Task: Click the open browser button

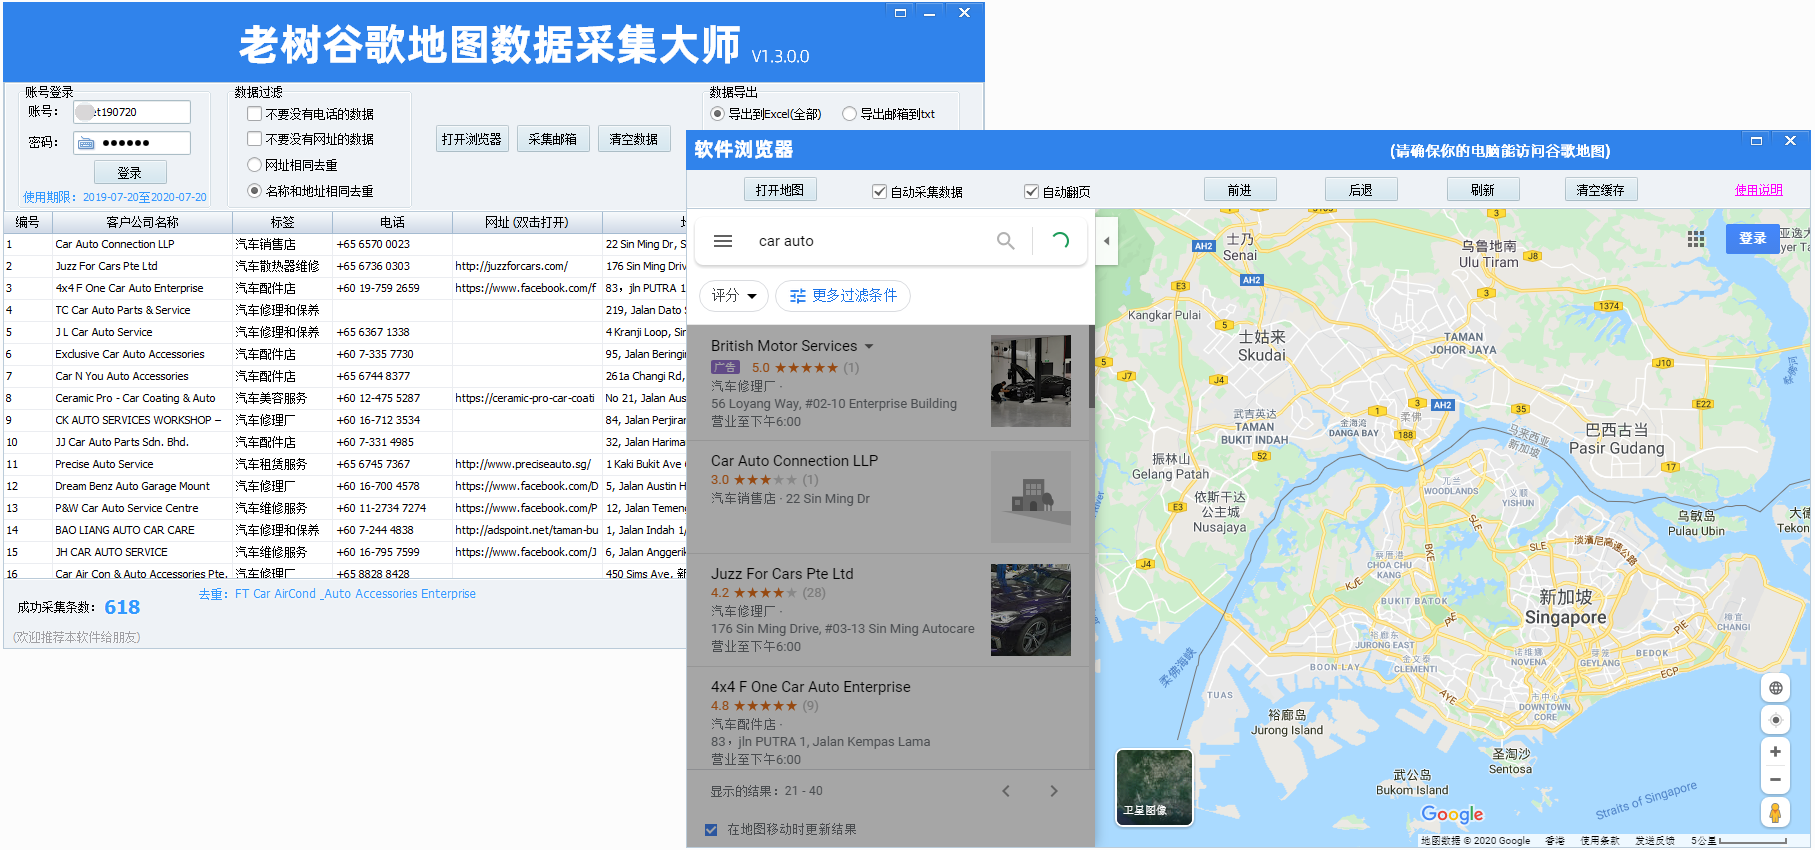Action: click(472, 139)
